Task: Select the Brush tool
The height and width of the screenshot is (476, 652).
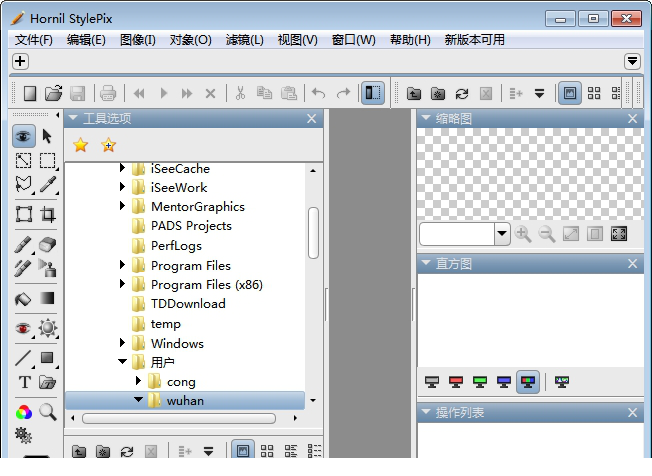Action: [x=23, y=244]
